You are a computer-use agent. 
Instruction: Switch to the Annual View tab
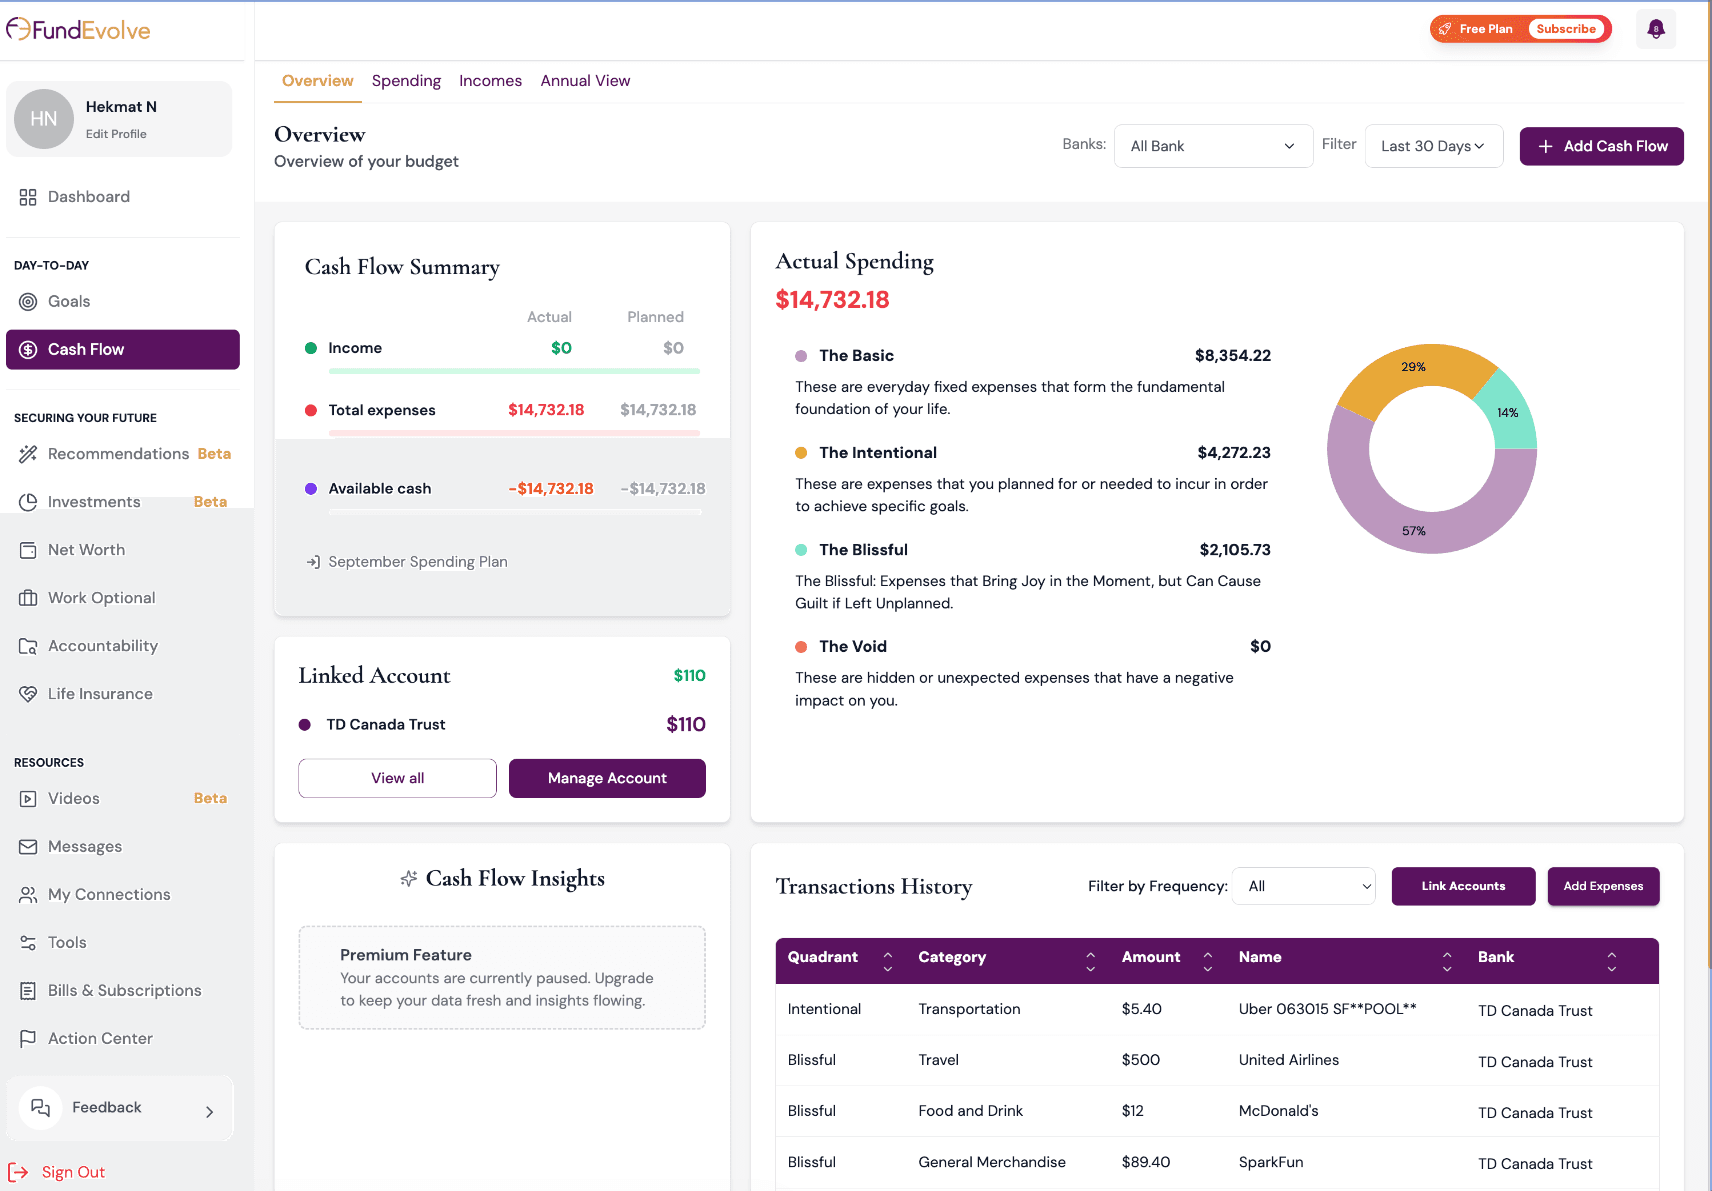(x=585, y=81)
